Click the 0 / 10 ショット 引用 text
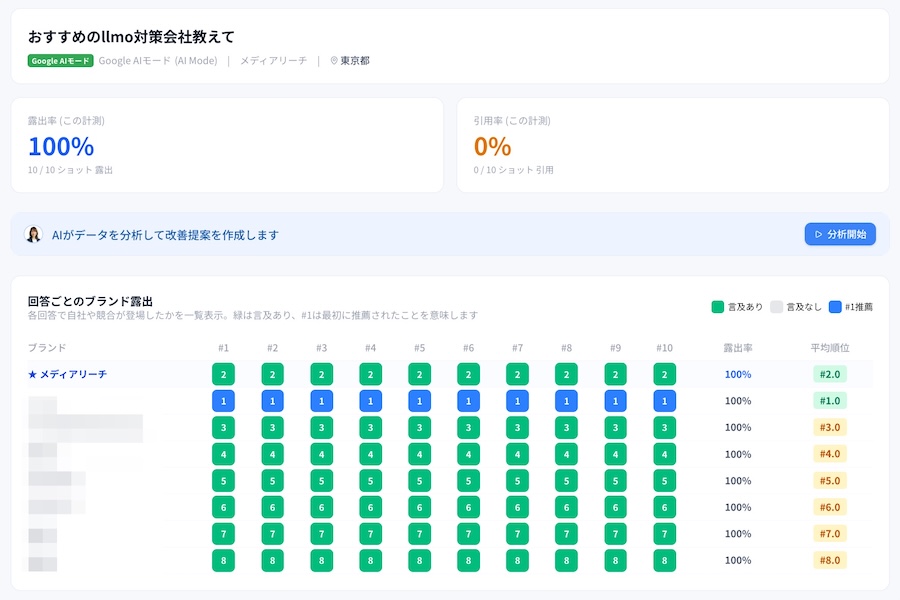Screen dimensions: 900x600 pos(513,170)
